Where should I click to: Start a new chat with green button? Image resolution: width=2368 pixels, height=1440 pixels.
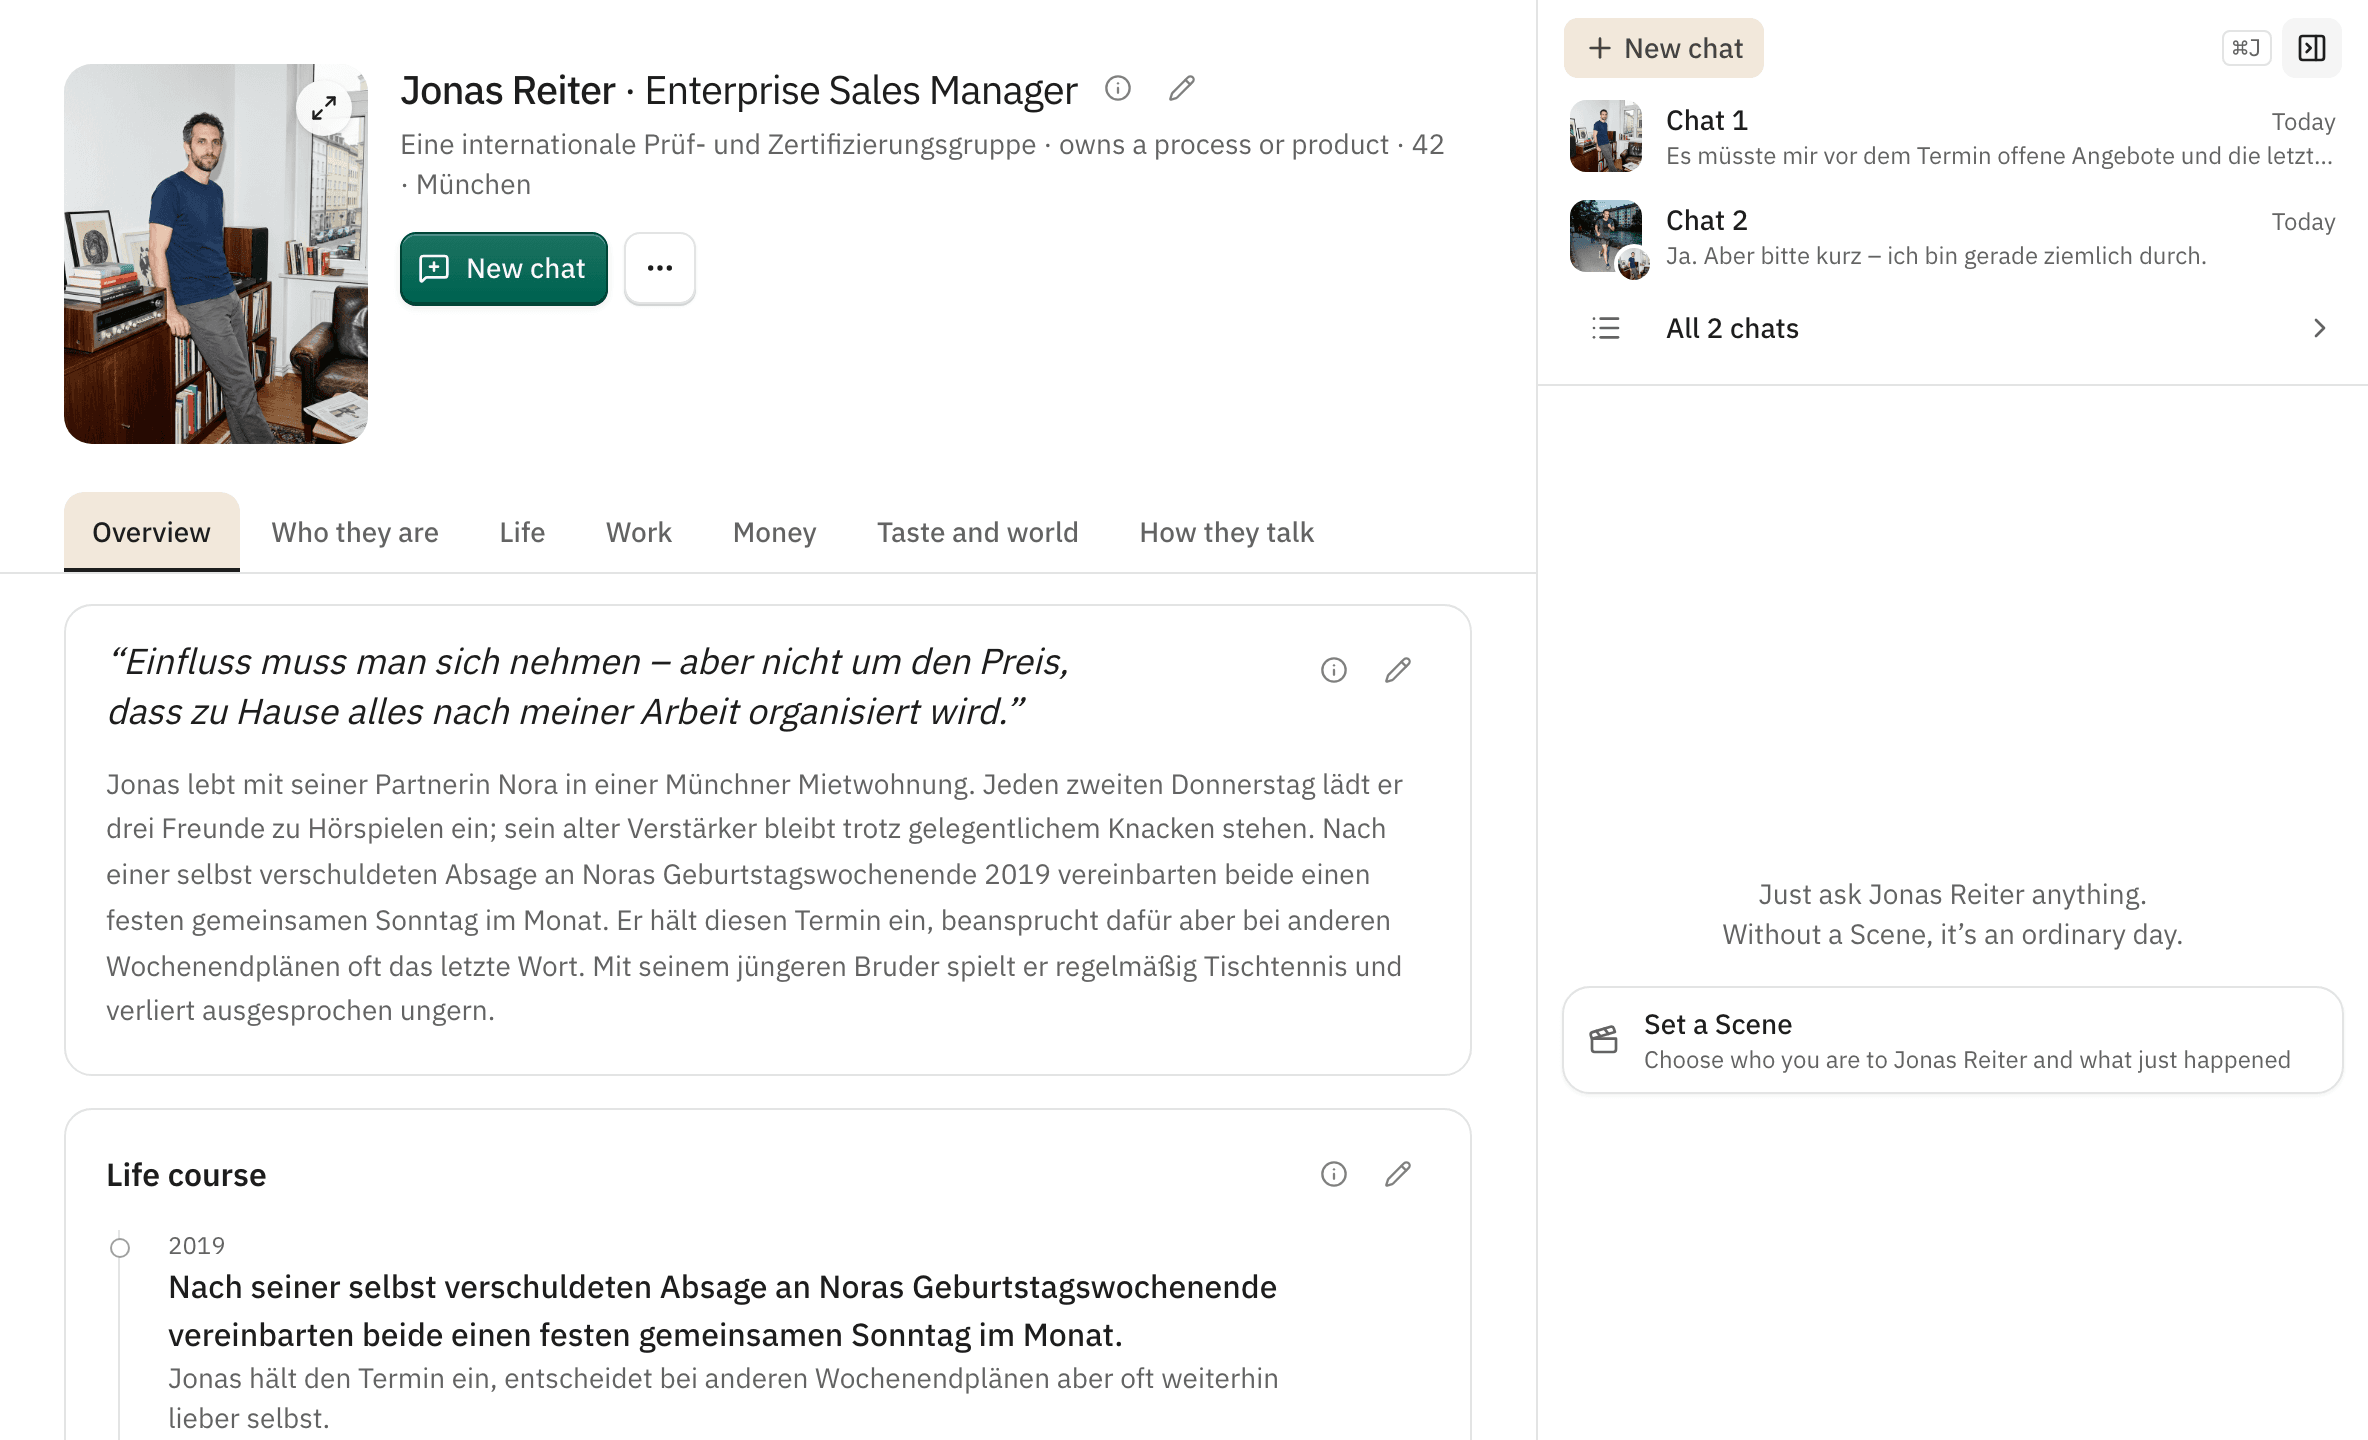[x=504, y=268]
